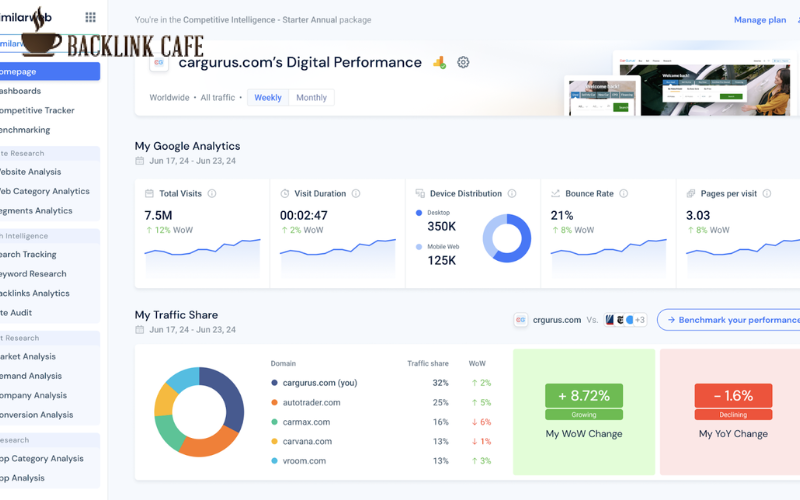The image size is (800, 500).
Task: Switch to Weekly view
Action: pos(268,97)
